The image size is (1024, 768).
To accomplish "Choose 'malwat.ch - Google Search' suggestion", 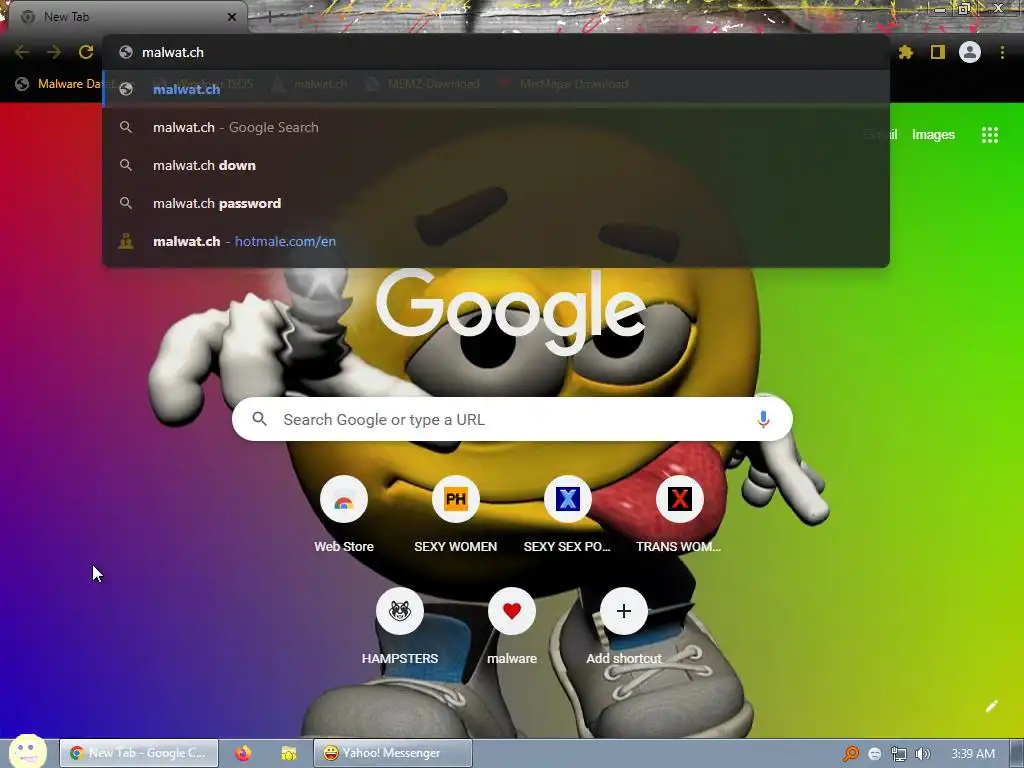I will [x=496, y=127].
